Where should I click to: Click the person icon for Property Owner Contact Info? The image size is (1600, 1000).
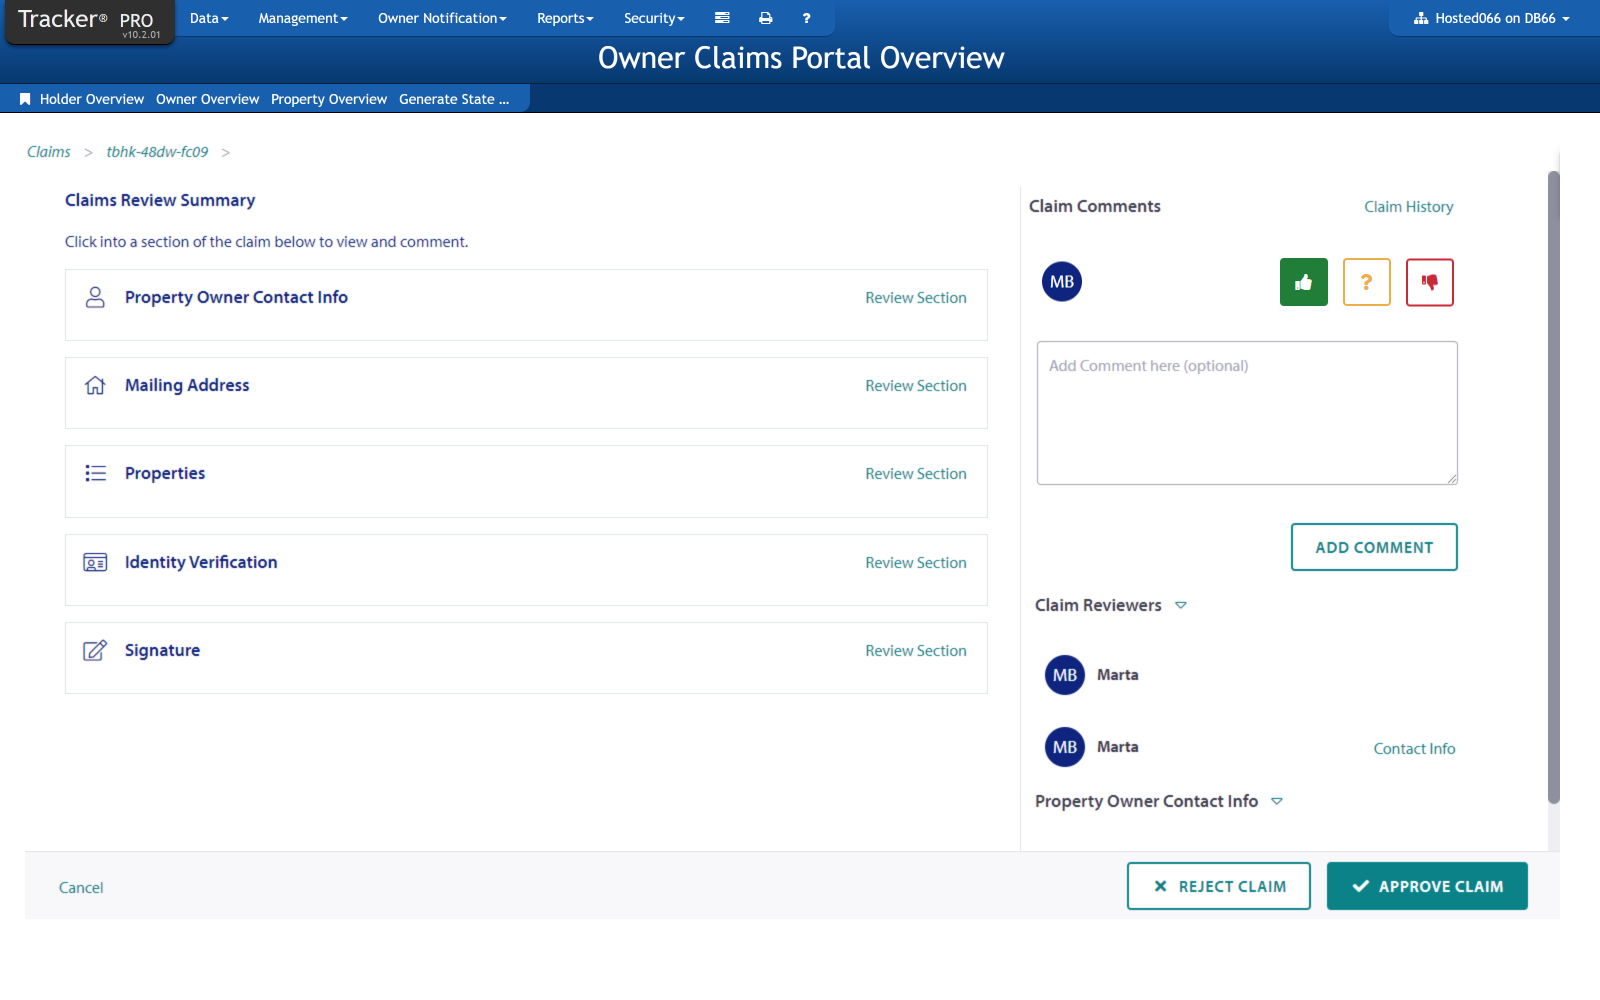tap(95, 297)
